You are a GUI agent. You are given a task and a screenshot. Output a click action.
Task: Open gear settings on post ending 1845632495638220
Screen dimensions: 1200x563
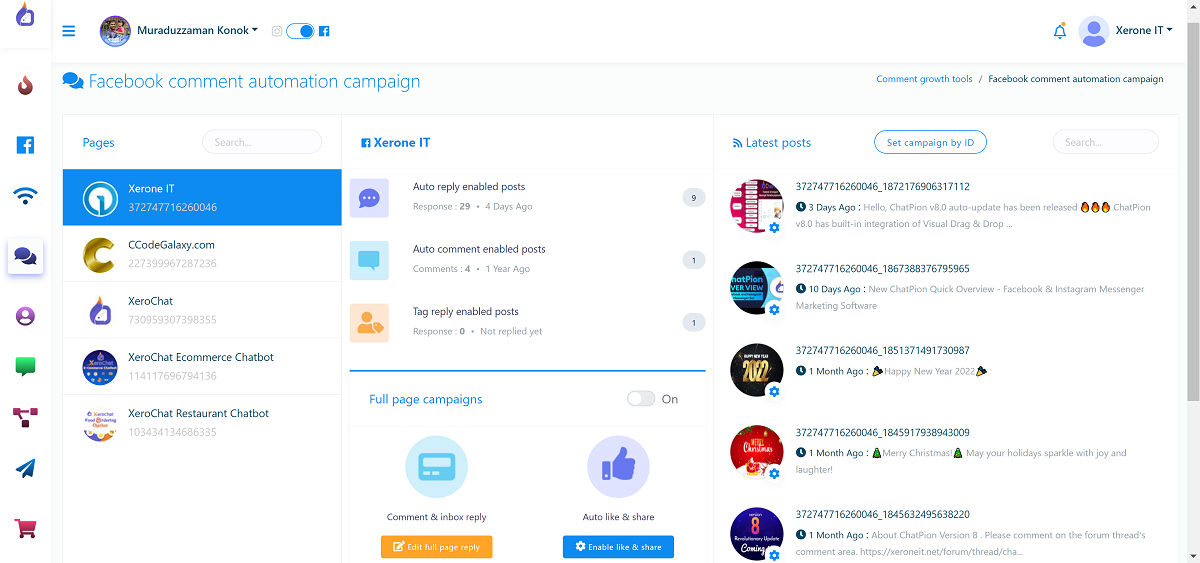774,556
